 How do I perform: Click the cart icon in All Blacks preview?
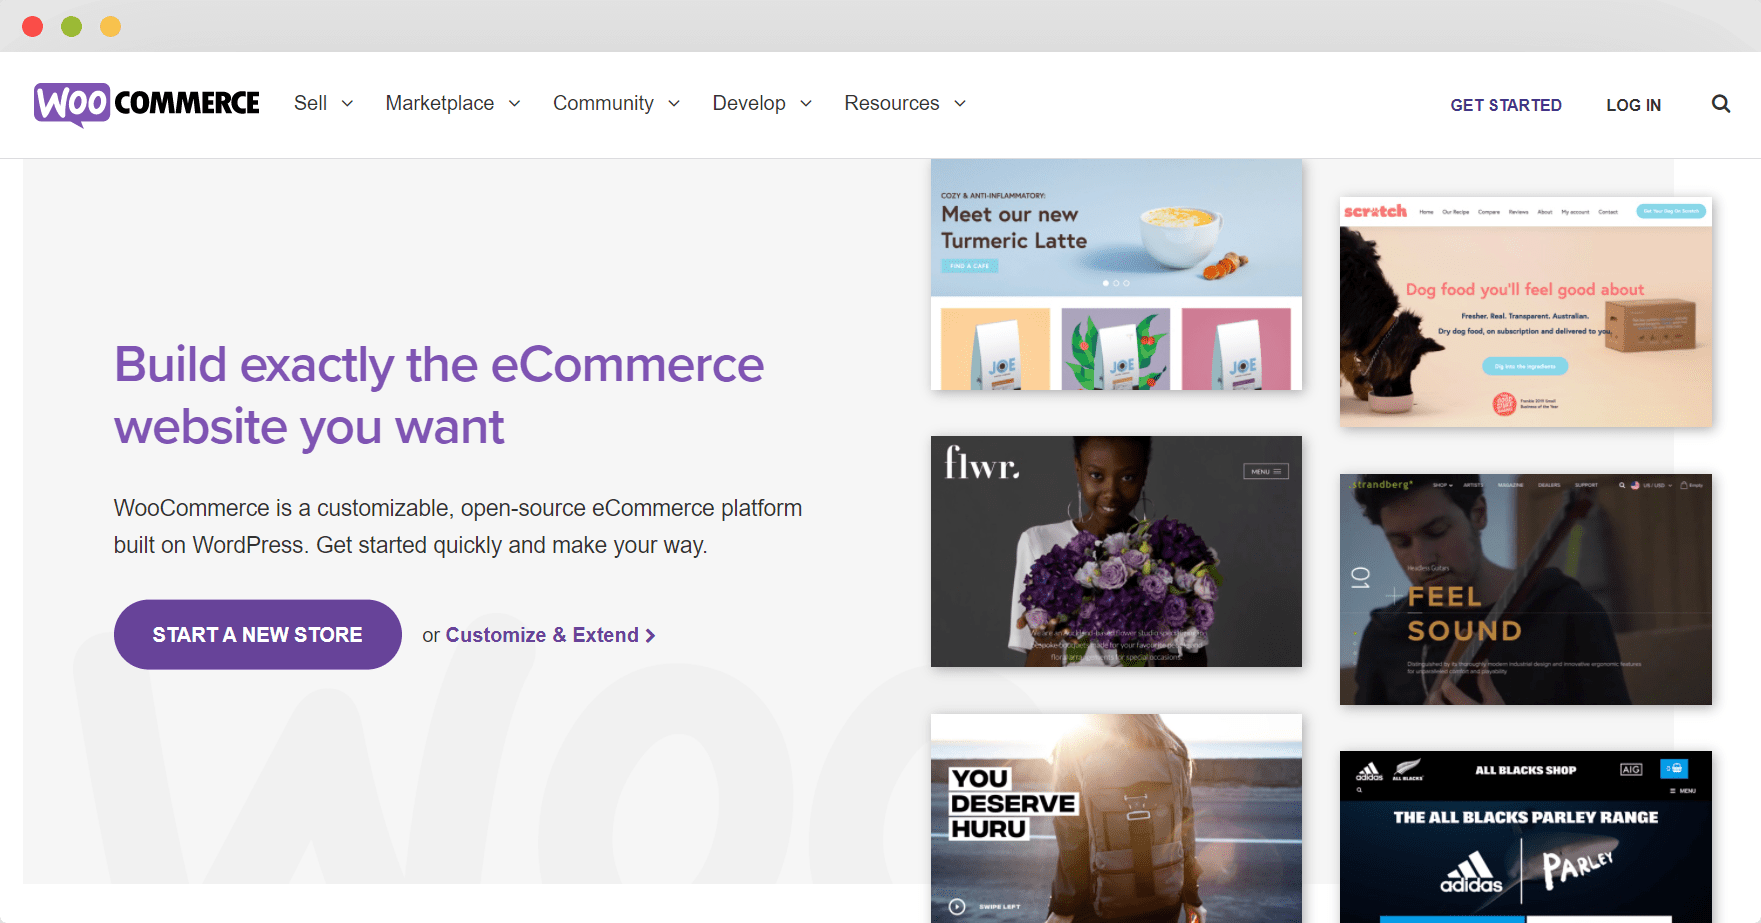(x=1674, y=769)
